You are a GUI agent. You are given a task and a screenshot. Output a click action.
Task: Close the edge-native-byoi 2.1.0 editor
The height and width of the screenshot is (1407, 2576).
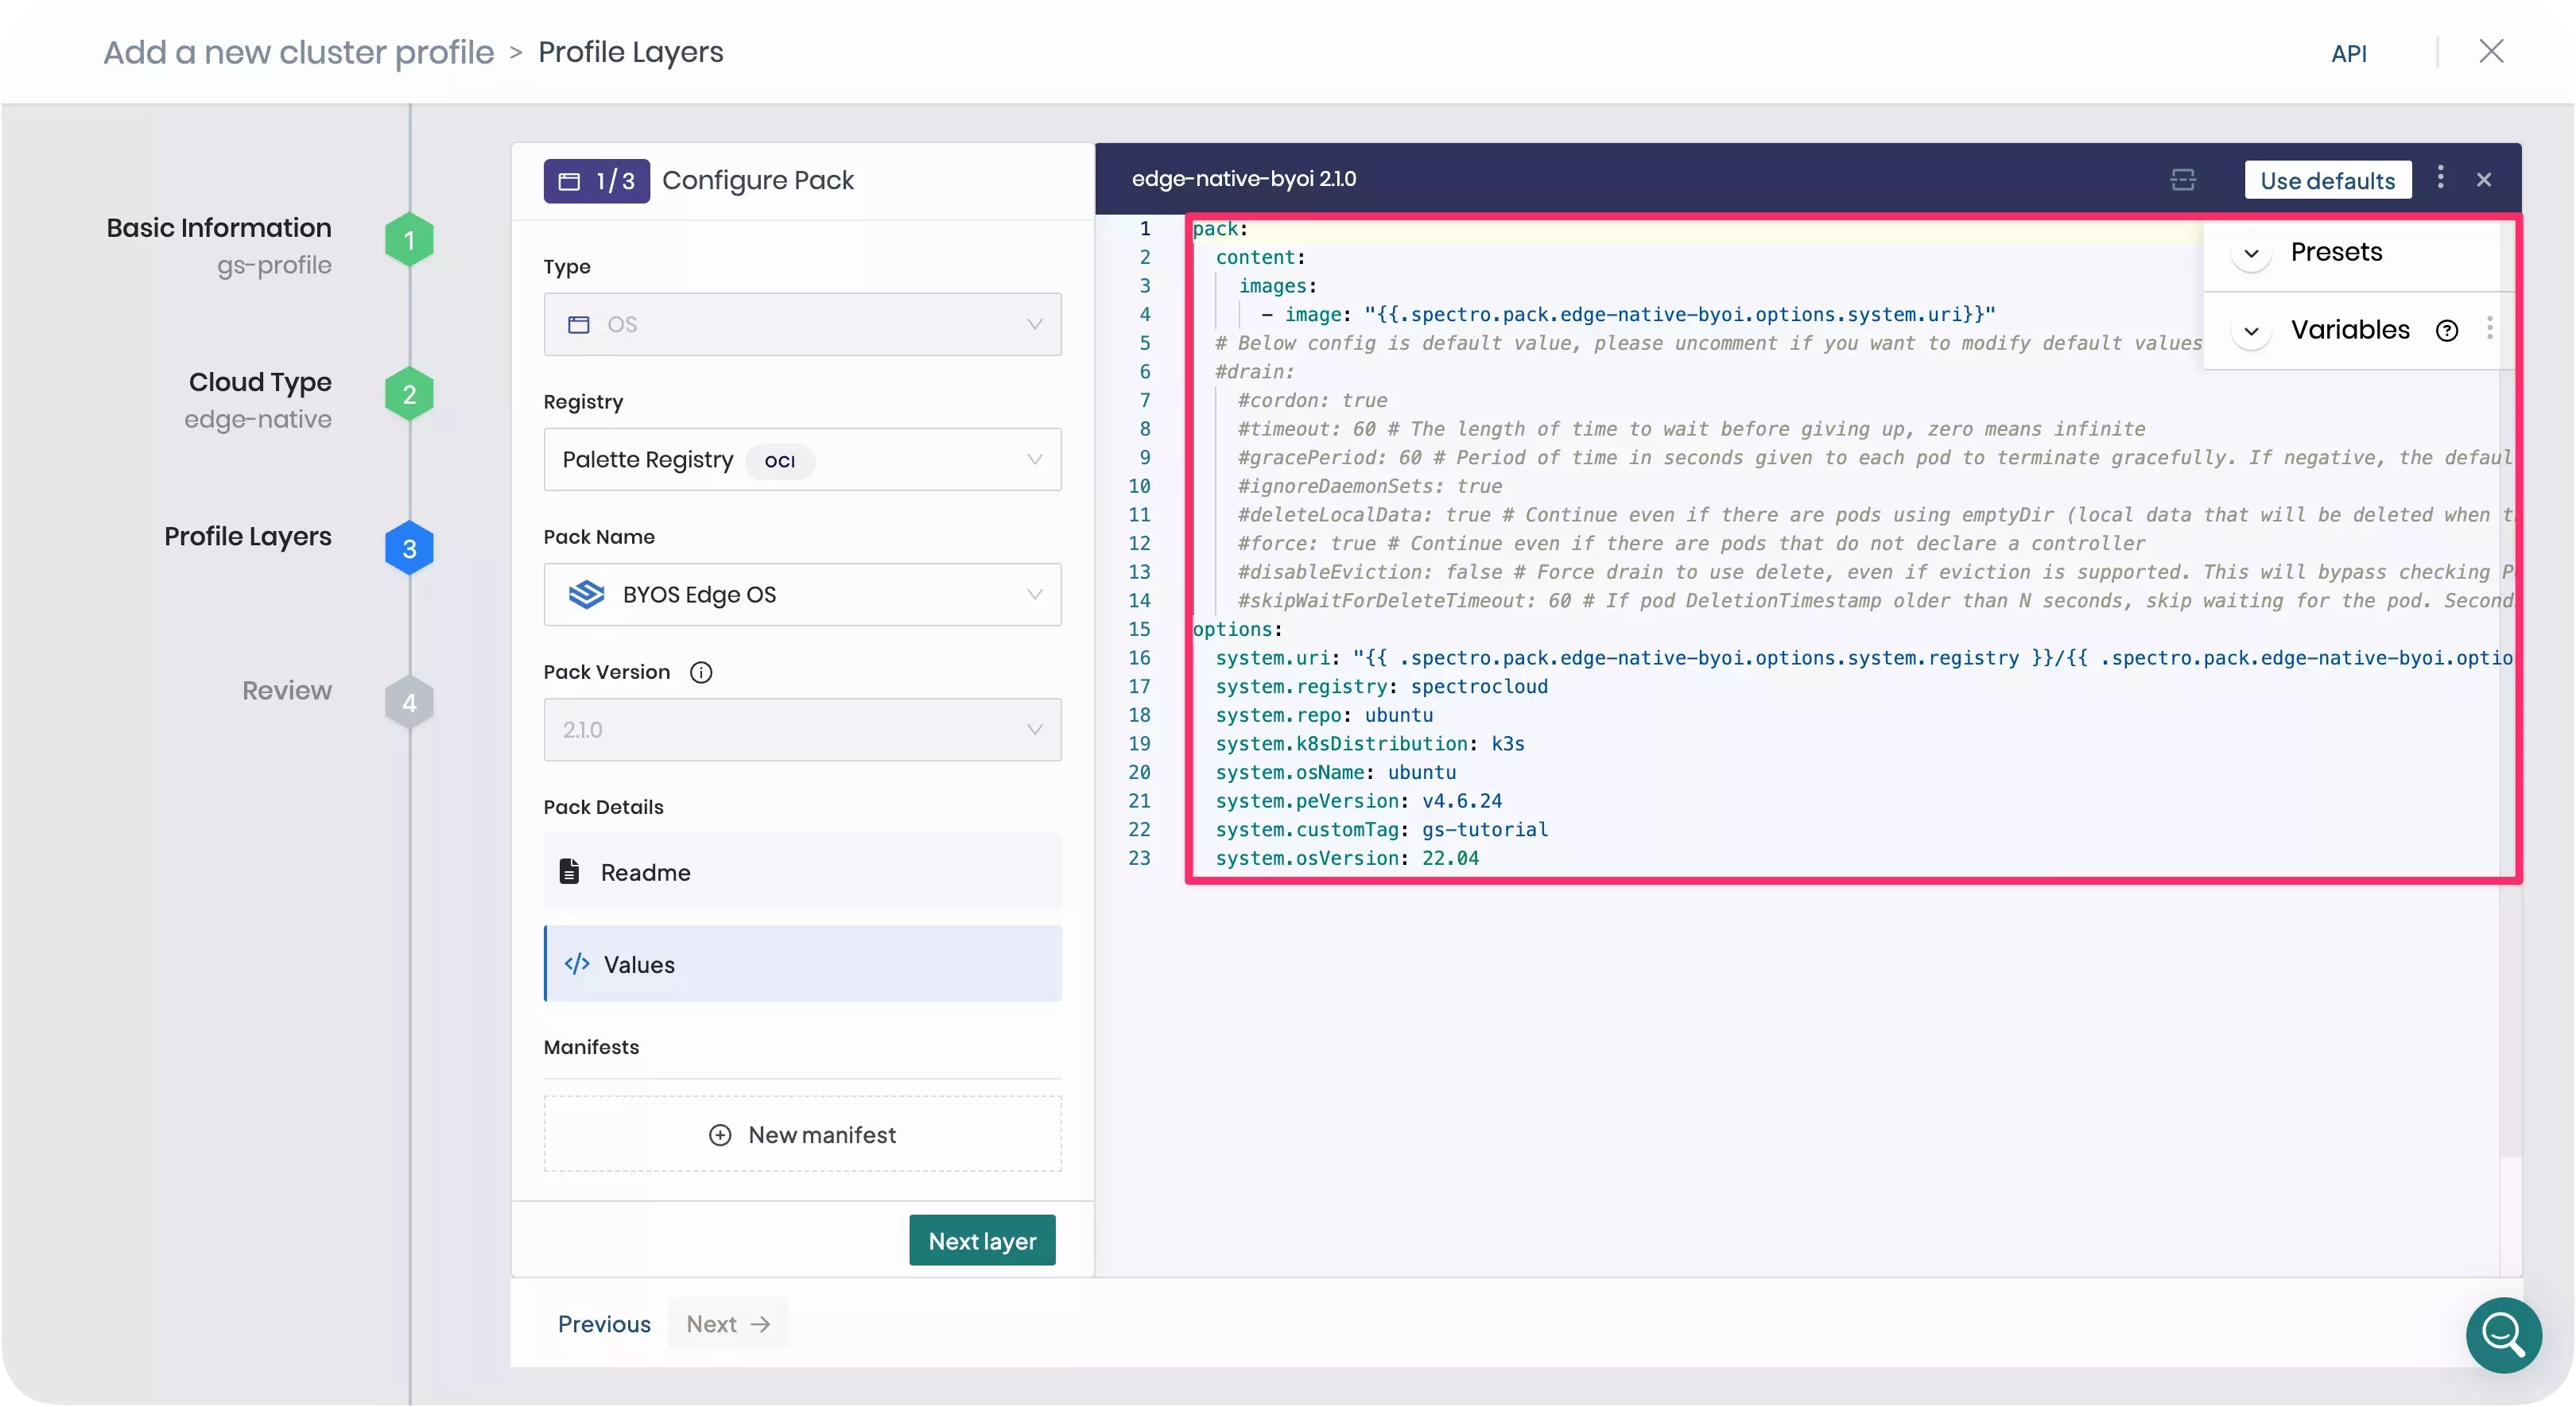pos(2485,178)
